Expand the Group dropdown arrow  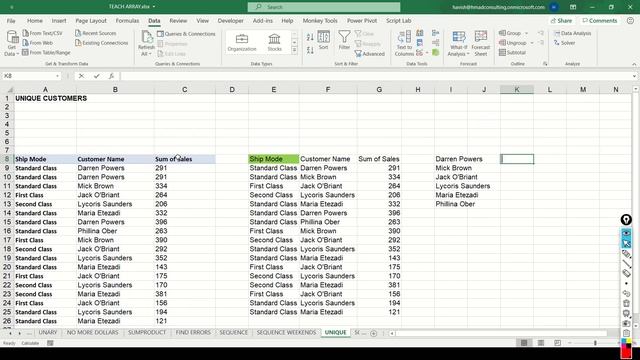[527, 33]
